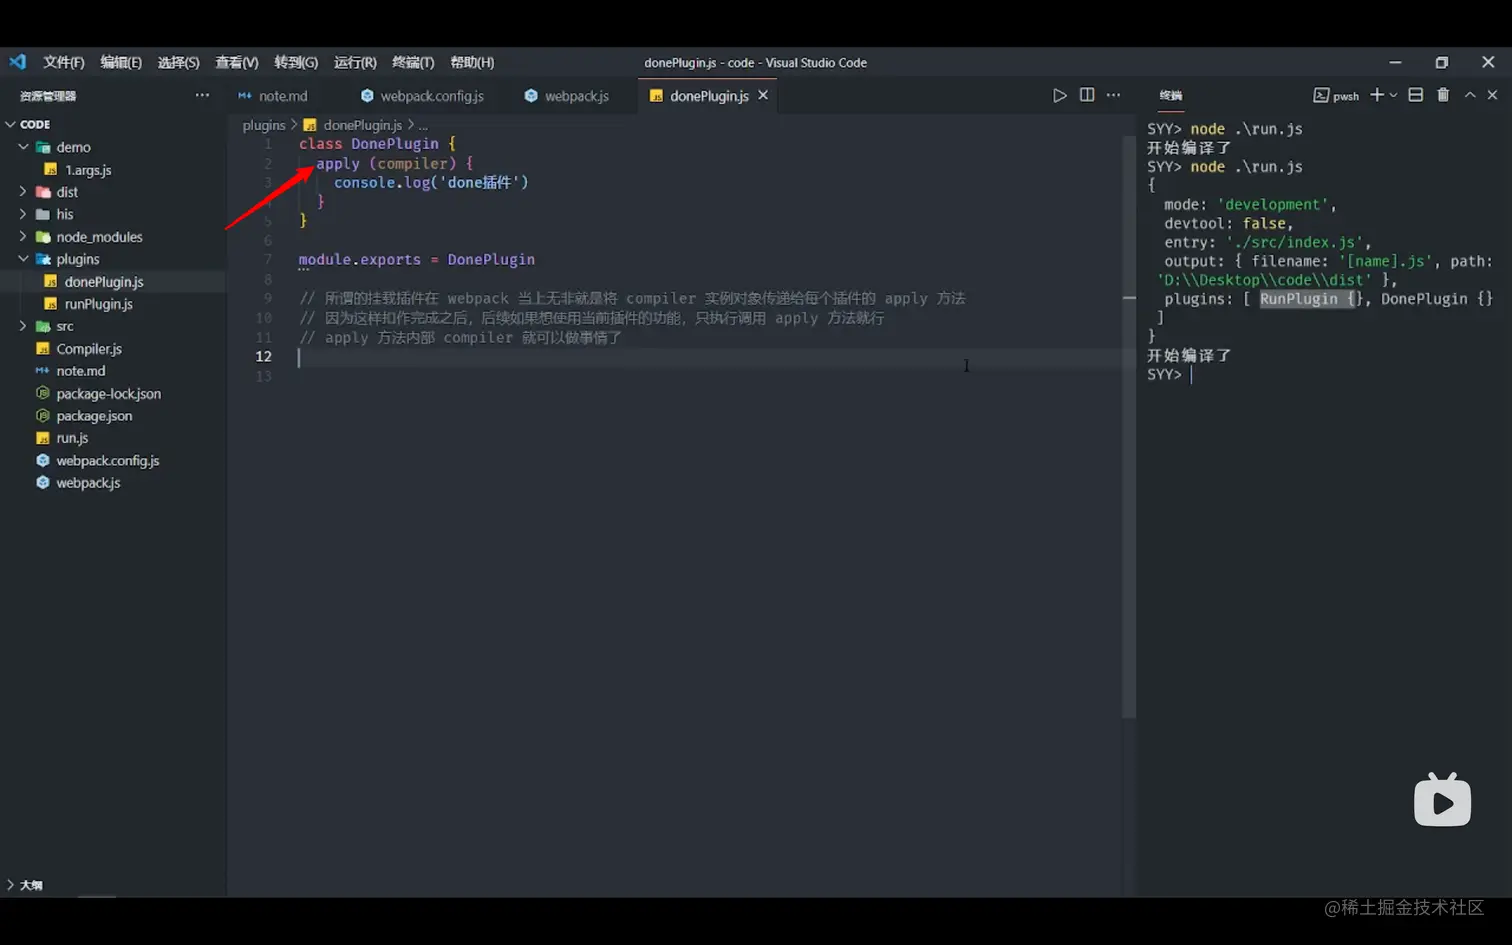Close the terminal panel

(1492, 95)
